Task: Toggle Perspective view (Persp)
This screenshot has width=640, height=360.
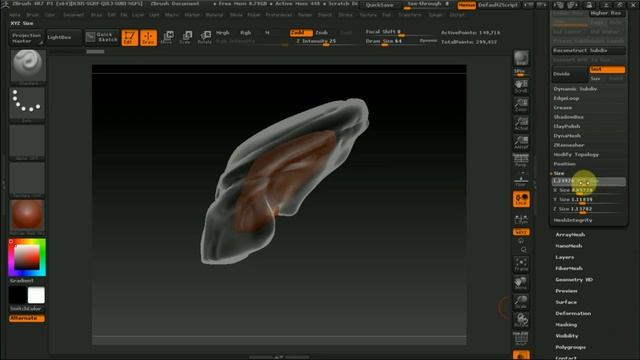Action: tap(521, 160)
